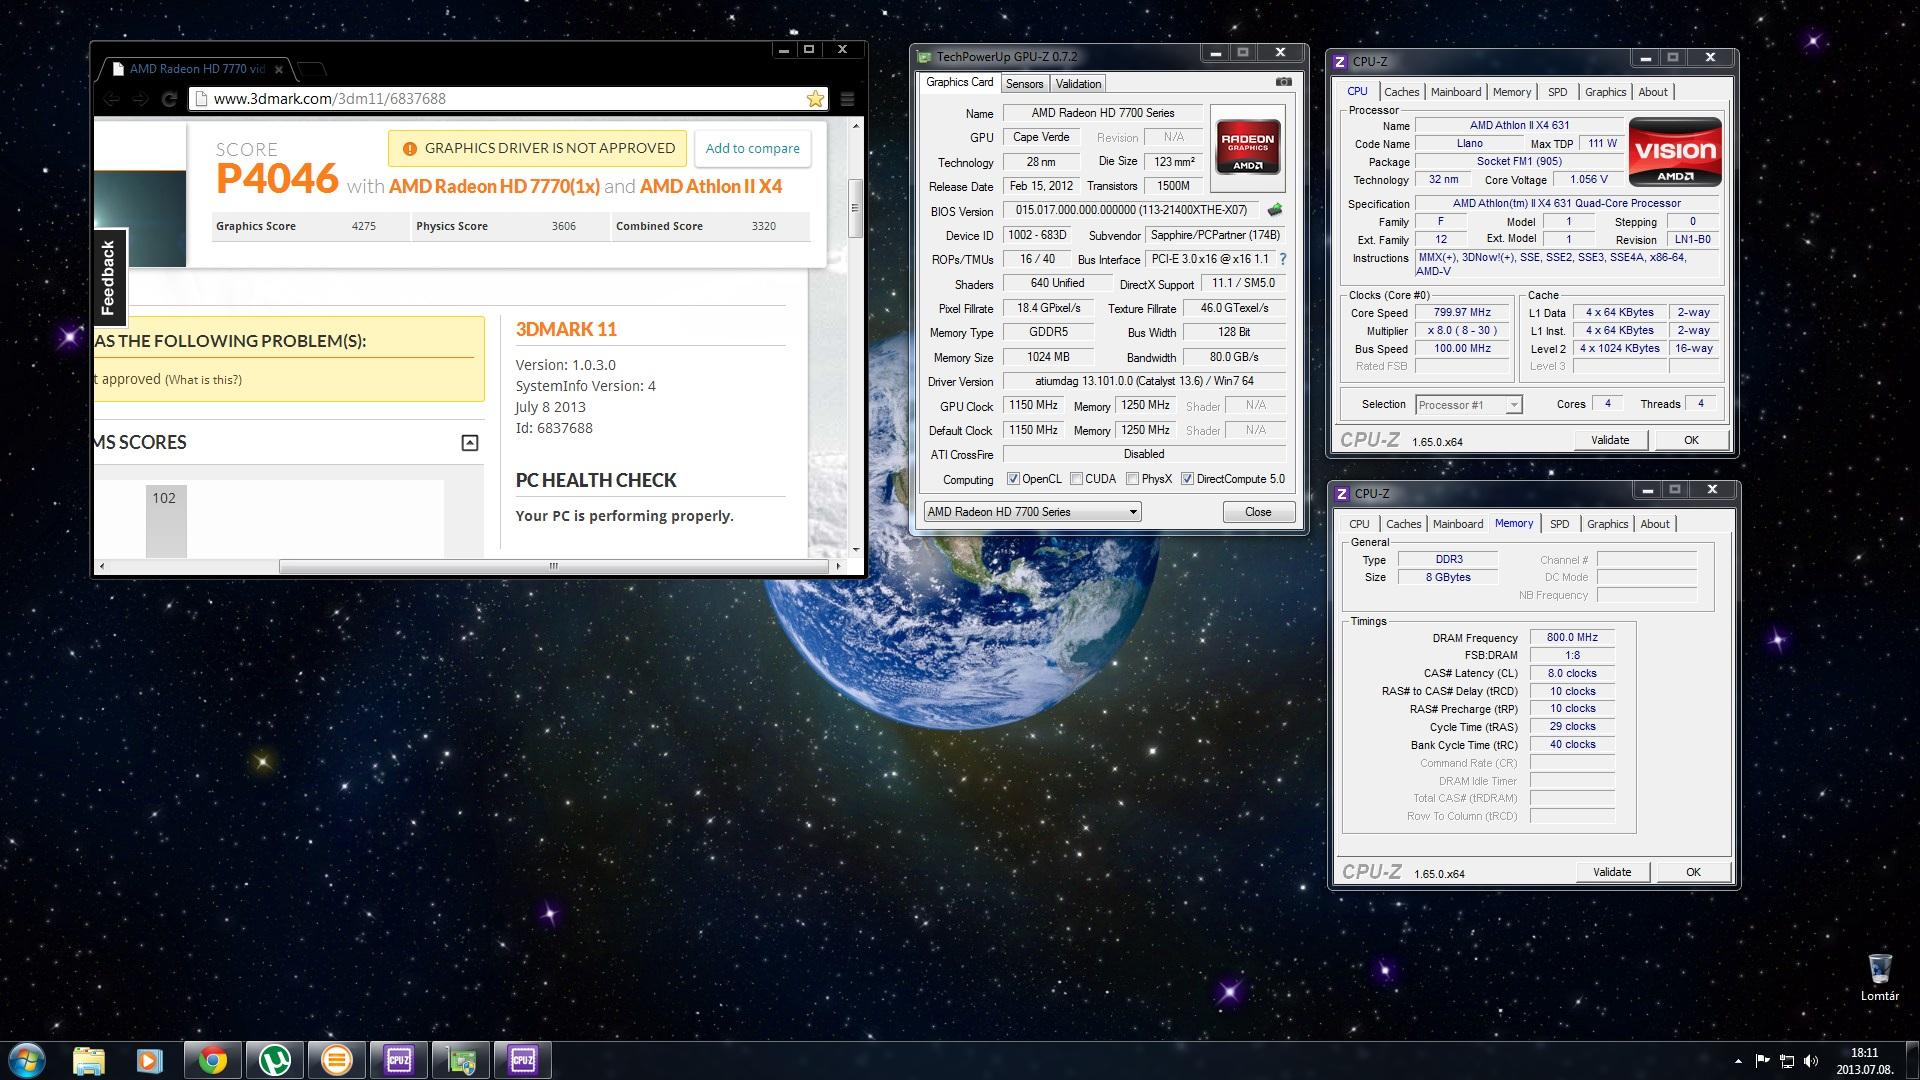This screenshot has height=1080, width=1920.
Task: Toggle the OpenCL checkbox
Action: 1013,479
